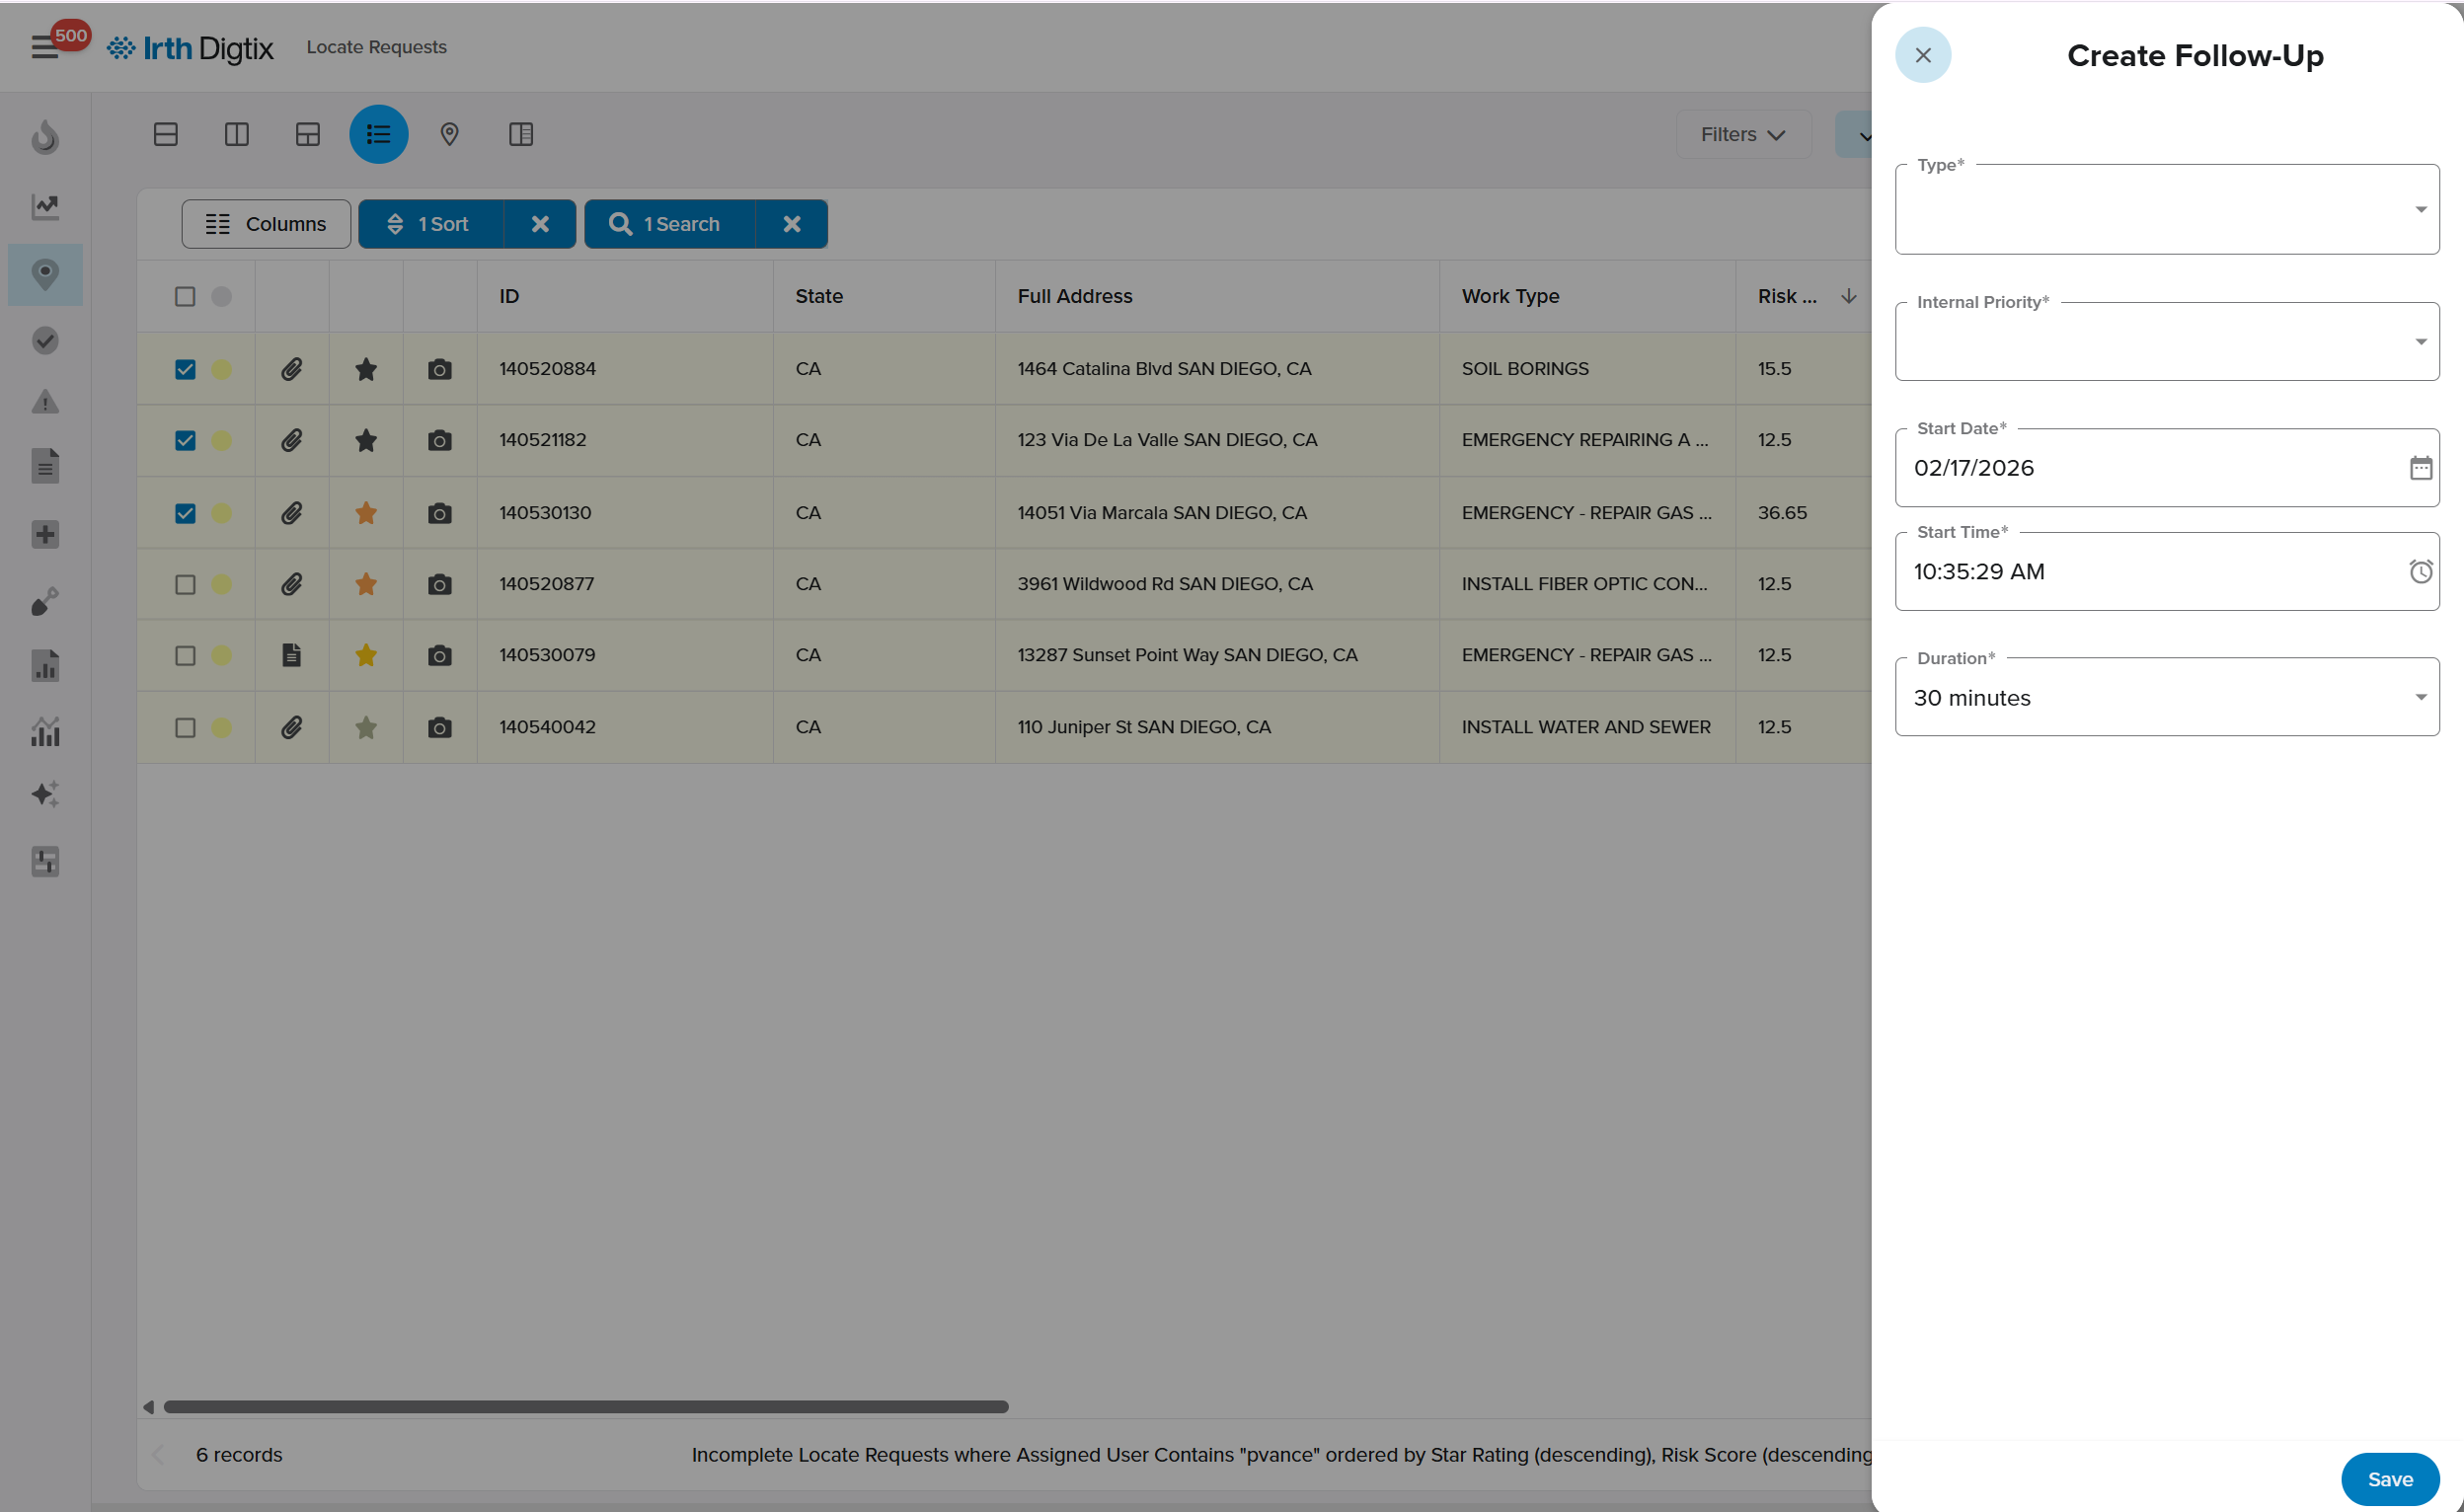Image resolution: width=2464 pixels, height=1512 pixels.
Task: Click the calendar icon in Start Date
Action: coord(2419,468)
